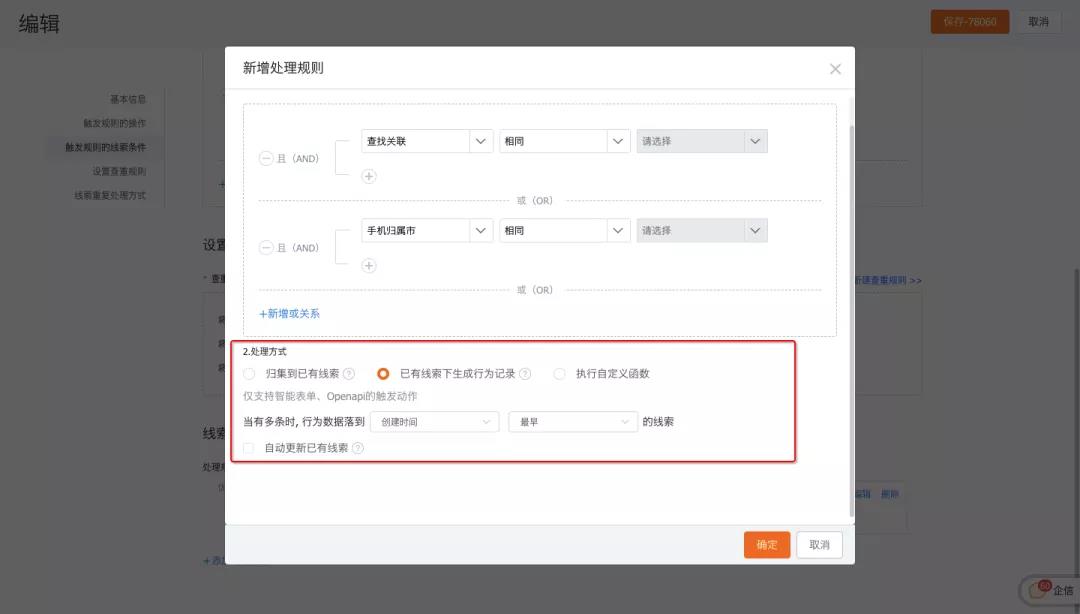Click the 新建查重规则 >> link behind the dialog

coord(888,280)
